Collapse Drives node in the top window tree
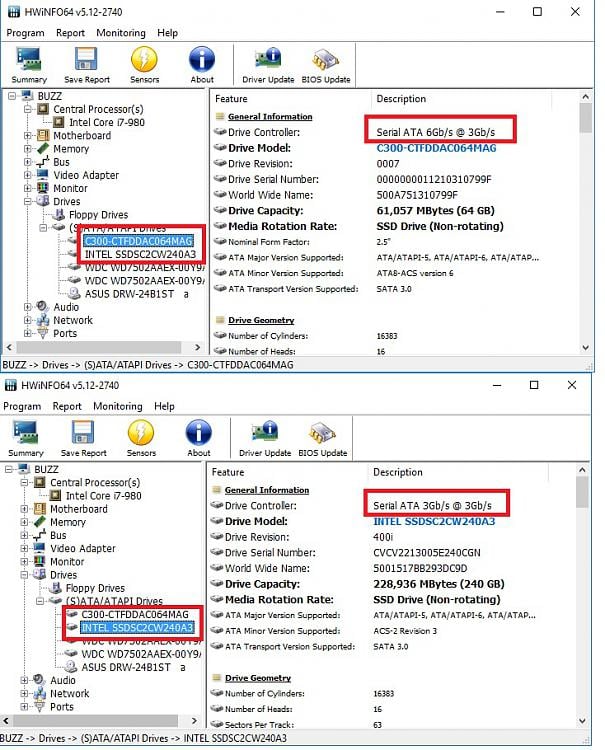Viewport: 605px width, 750px height. pyautogui.click(x=28, y=201)
